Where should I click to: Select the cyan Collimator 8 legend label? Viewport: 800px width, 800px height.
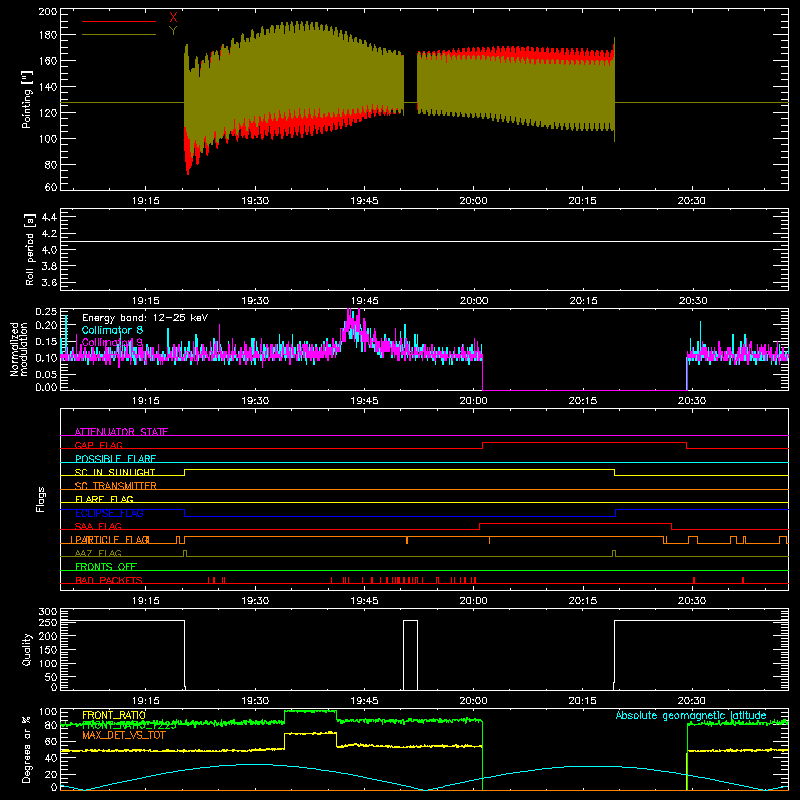pos(112,330)
